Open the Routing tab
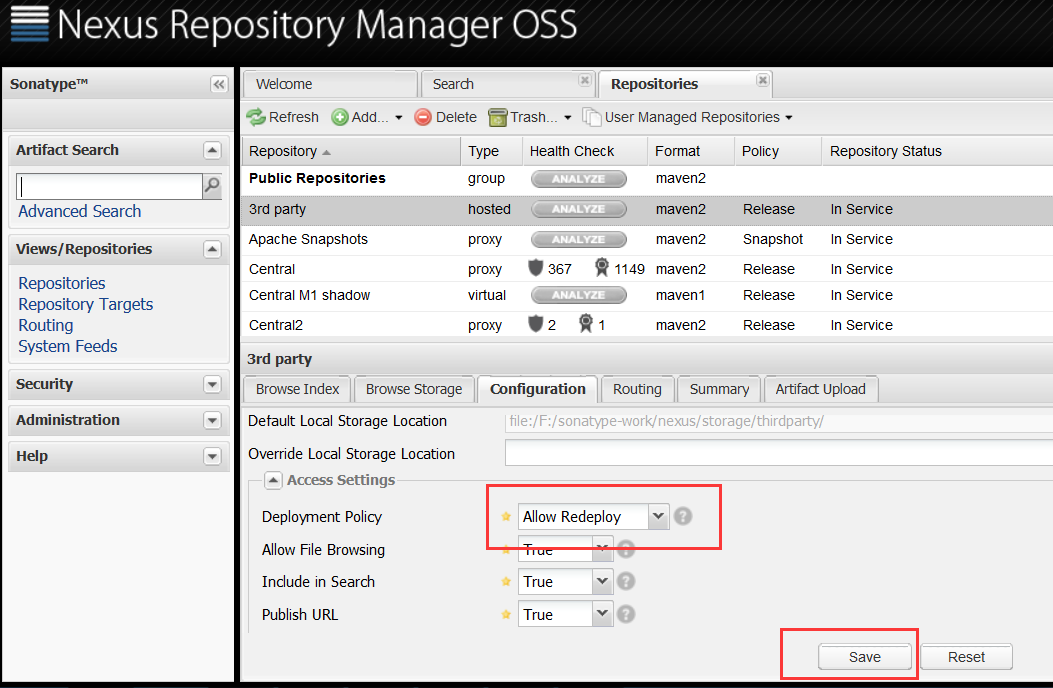1053x688 pixels. (637, 389)
